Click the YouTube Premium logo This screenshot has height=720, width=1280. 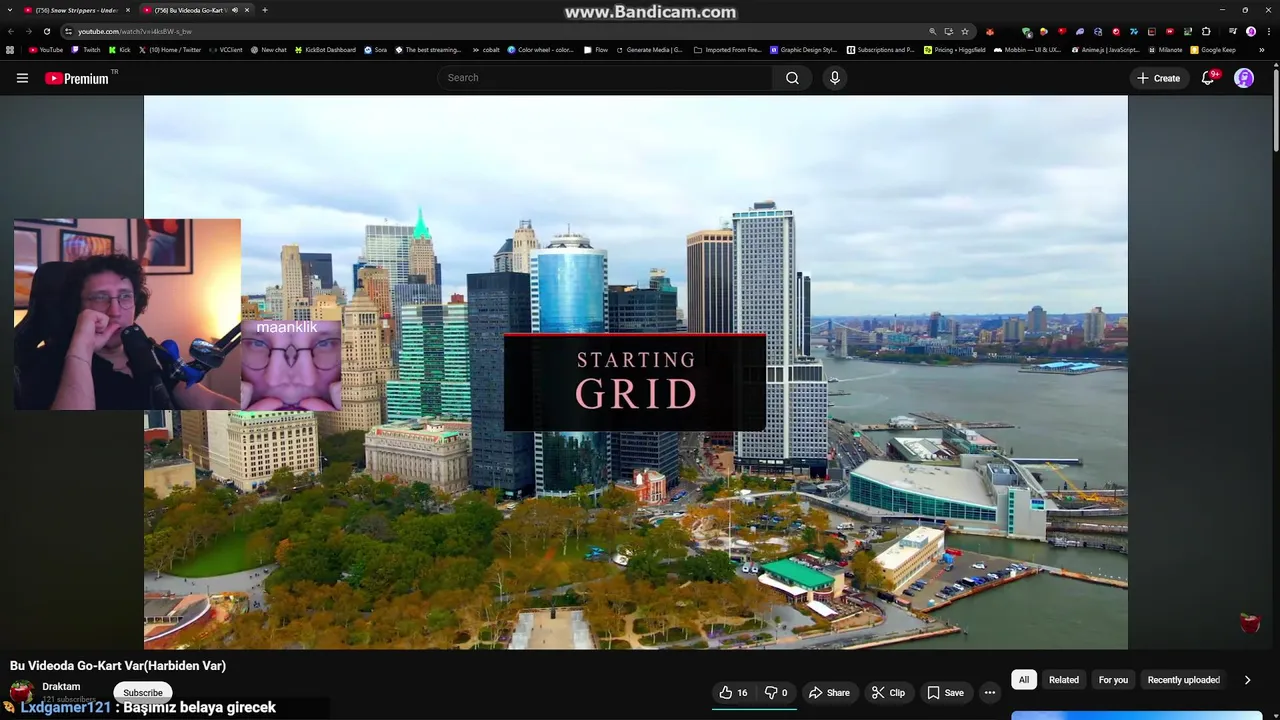(x=77, y=78)
